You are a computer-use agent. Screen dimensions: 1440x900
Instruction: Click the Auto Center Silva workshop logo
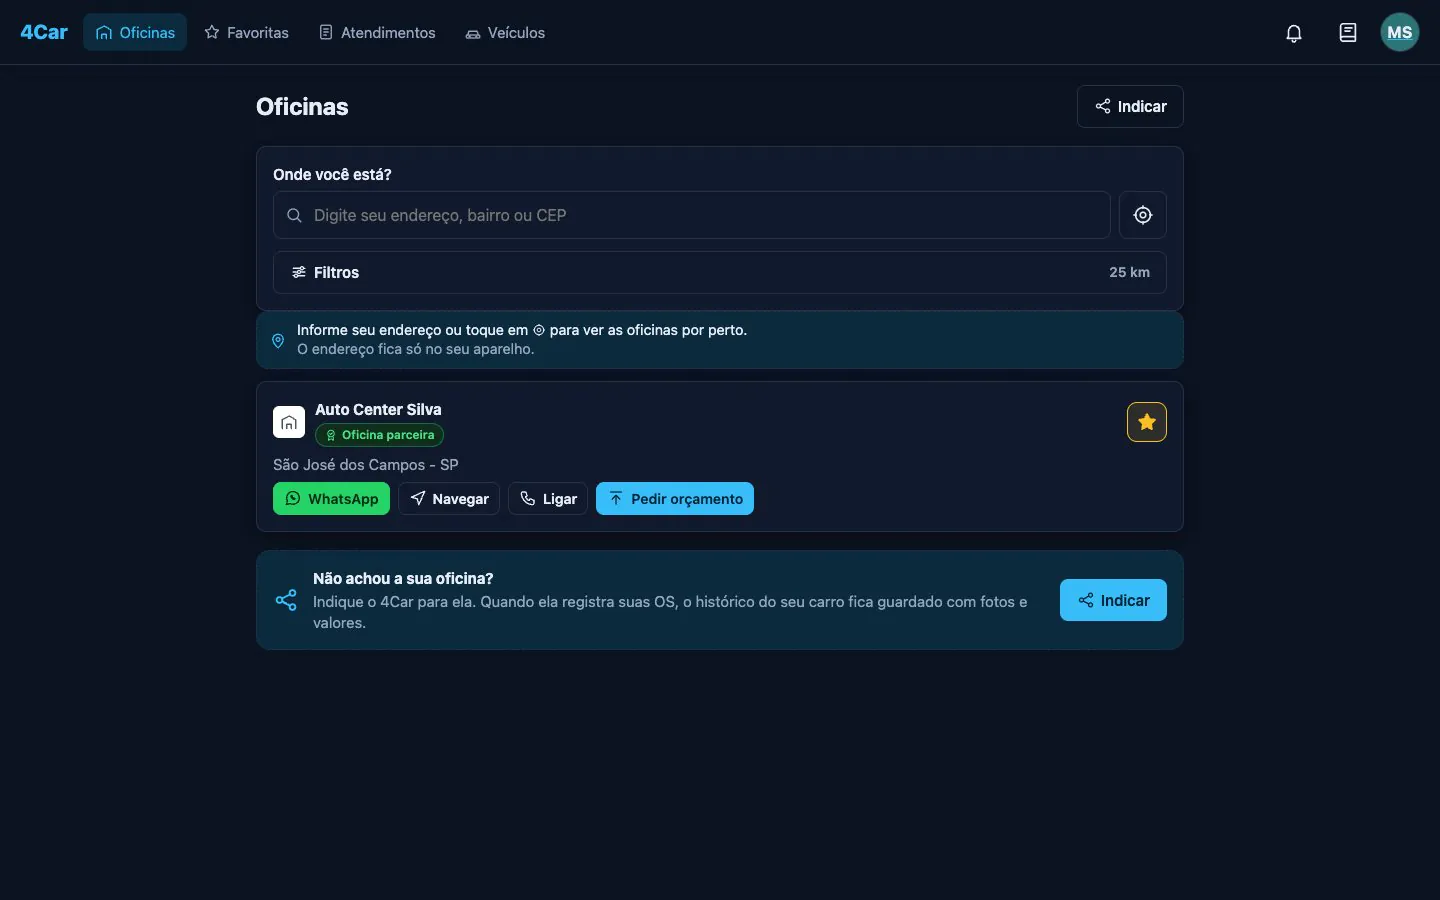pyautogui.click(x=289, y=422)
